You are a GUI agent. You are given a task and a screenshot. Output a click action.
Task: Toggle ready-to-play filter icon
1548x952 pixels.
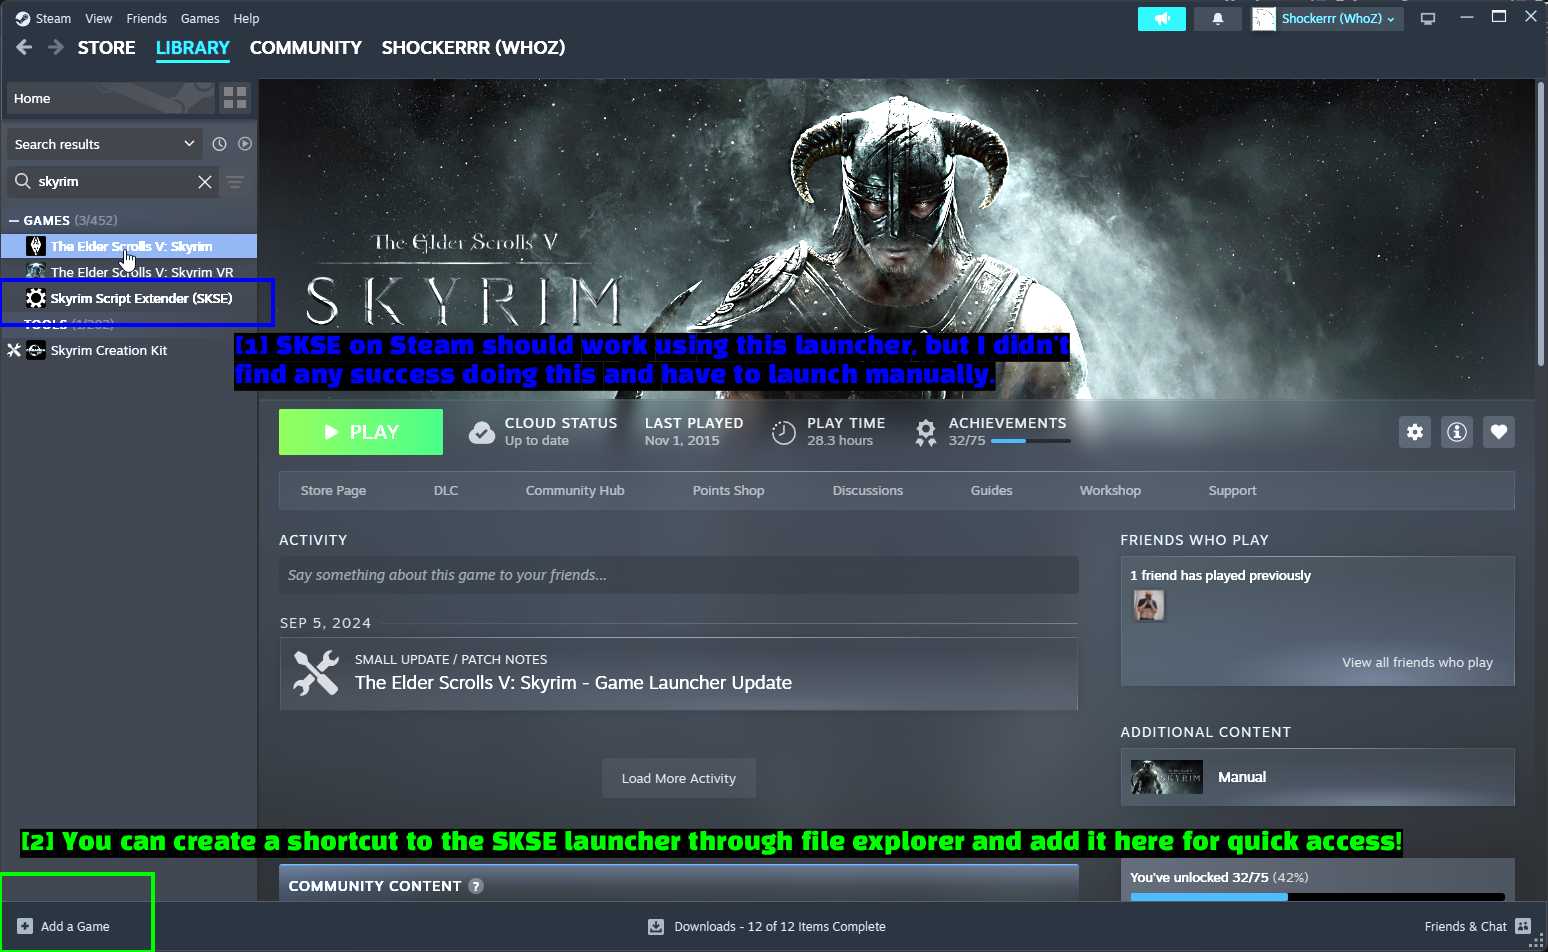pyautogui.click(x=245, y=144)
